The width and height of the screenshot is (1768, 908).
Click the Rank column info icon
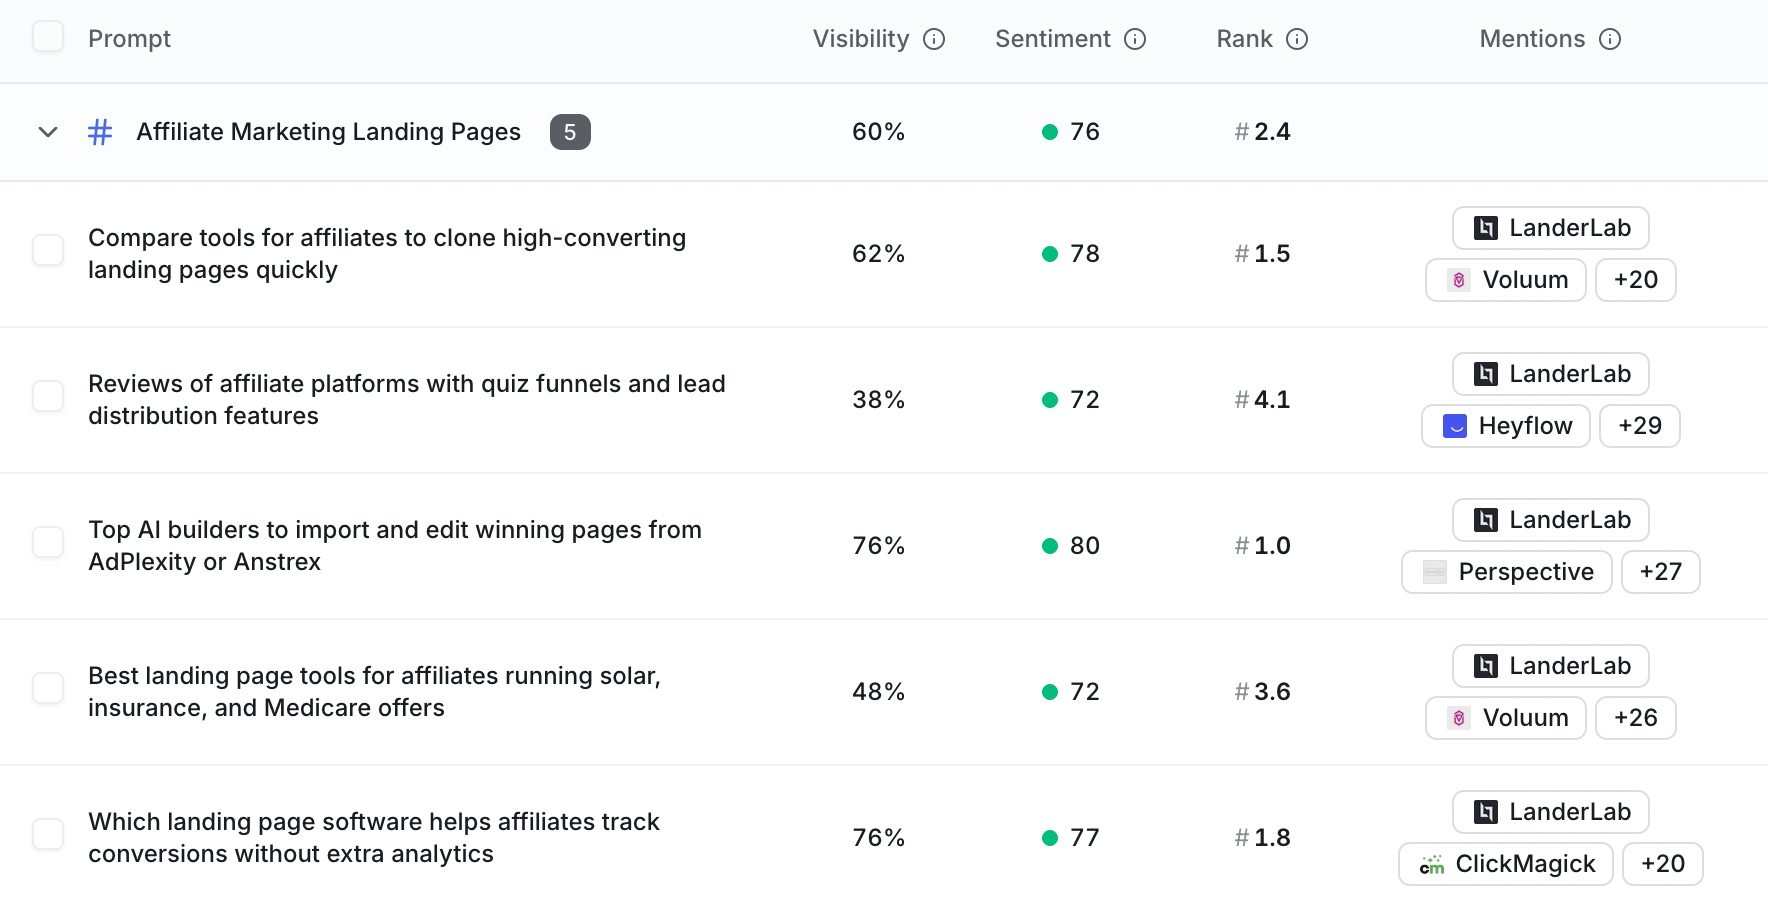pos(1297,39)
